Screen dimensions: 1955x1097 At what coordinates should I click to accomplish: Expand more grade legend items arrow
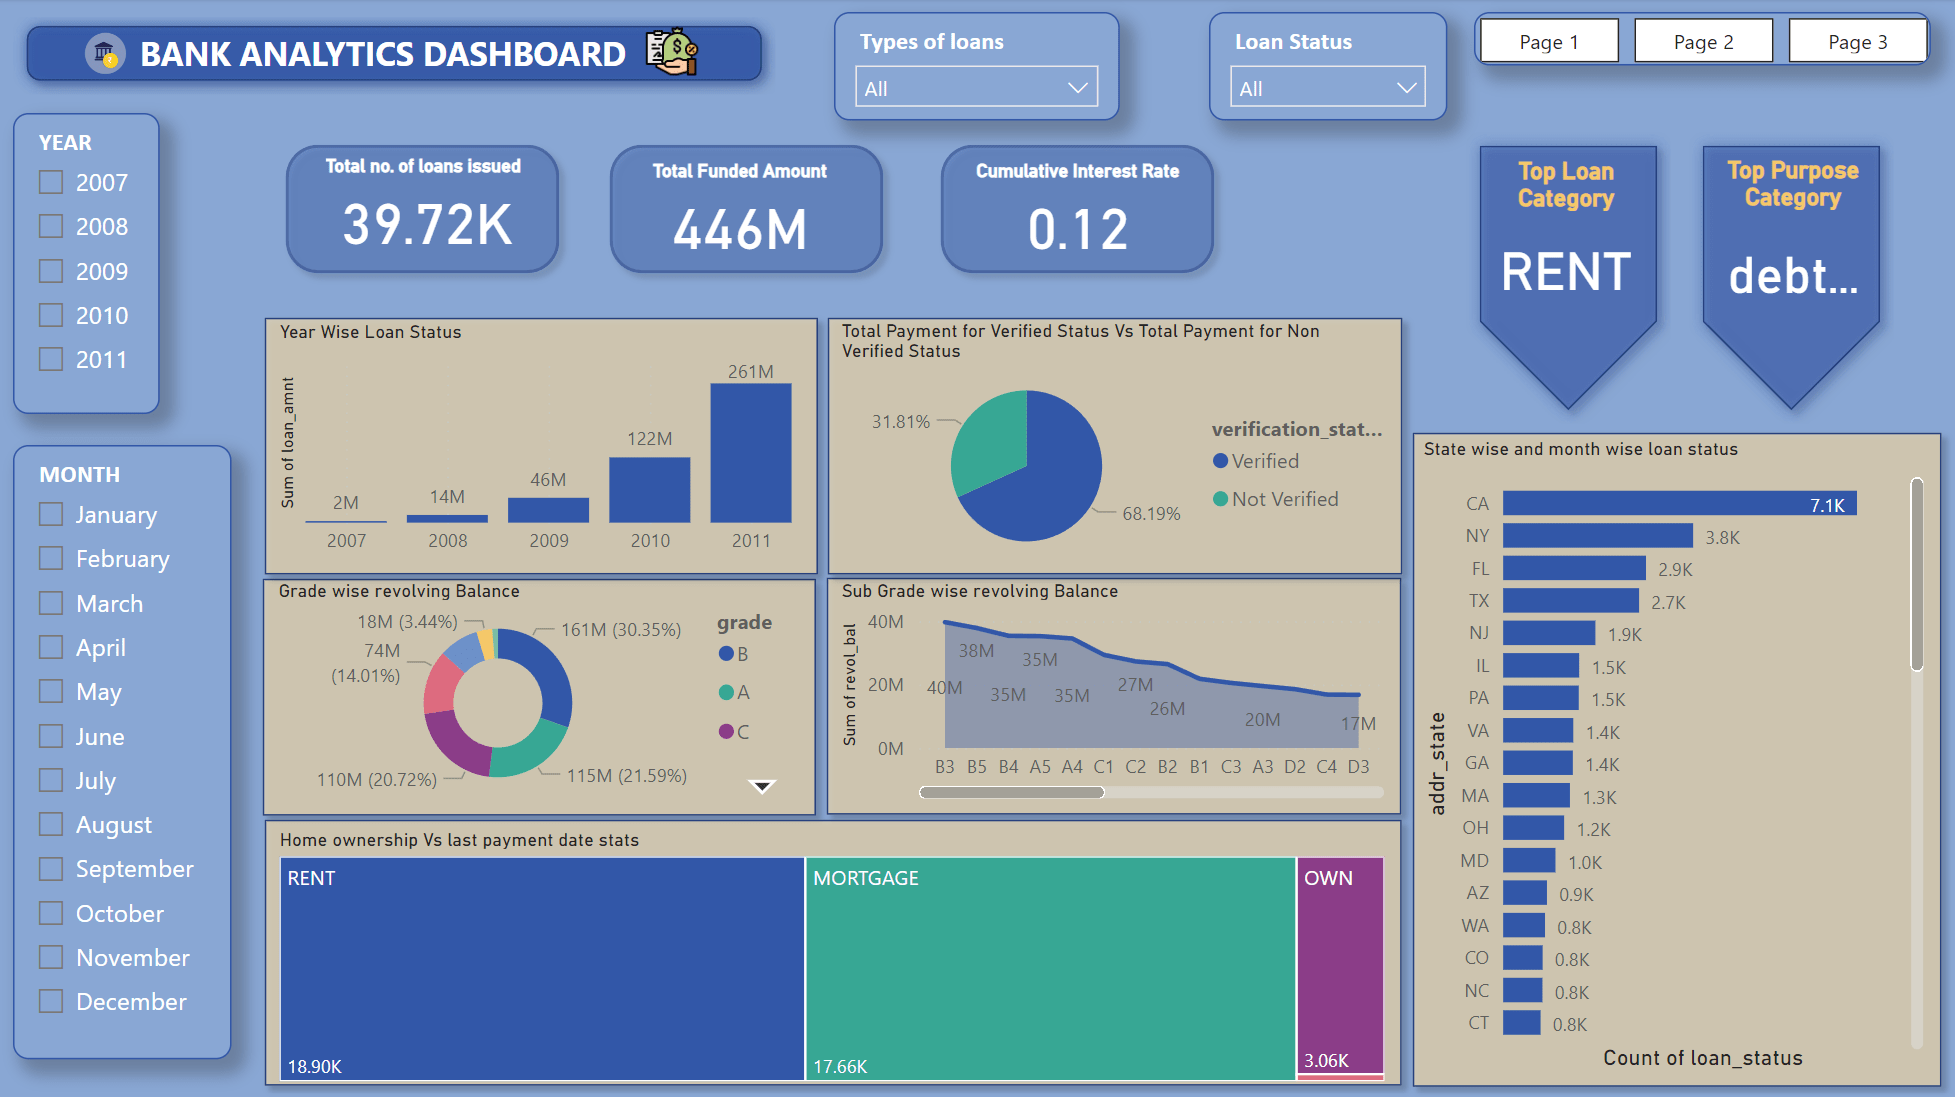tap(762, 786)
